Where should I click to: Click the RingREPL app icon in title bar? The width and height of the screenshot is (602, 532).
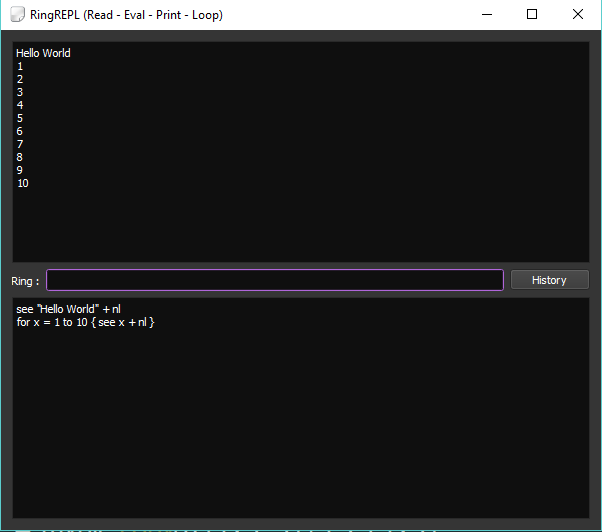point(17,15)
